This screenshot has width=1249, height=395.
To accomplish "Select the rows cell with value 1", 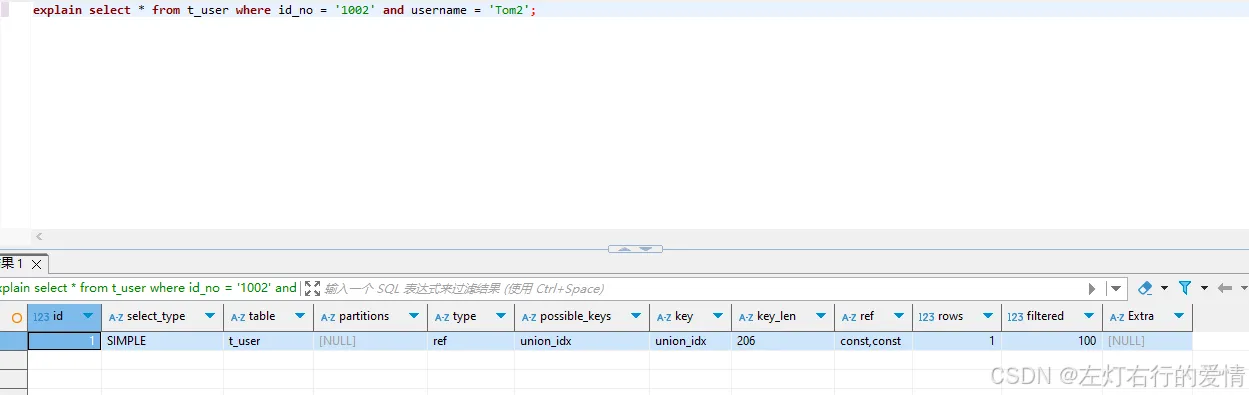I will pyautogui.click(x=957, y=341).
